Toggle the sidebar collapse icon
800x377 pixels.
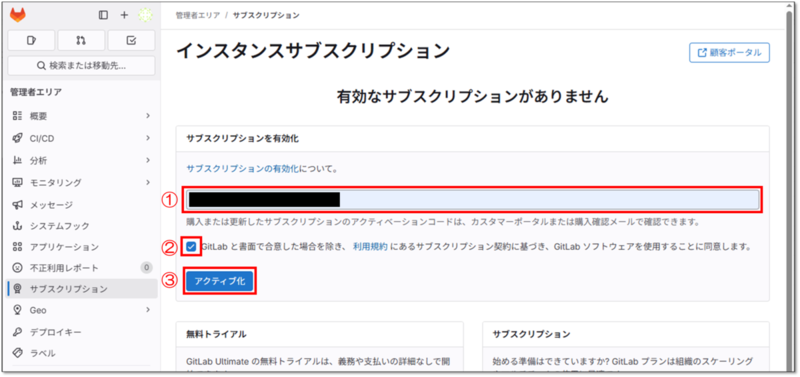tap(104, 15)
